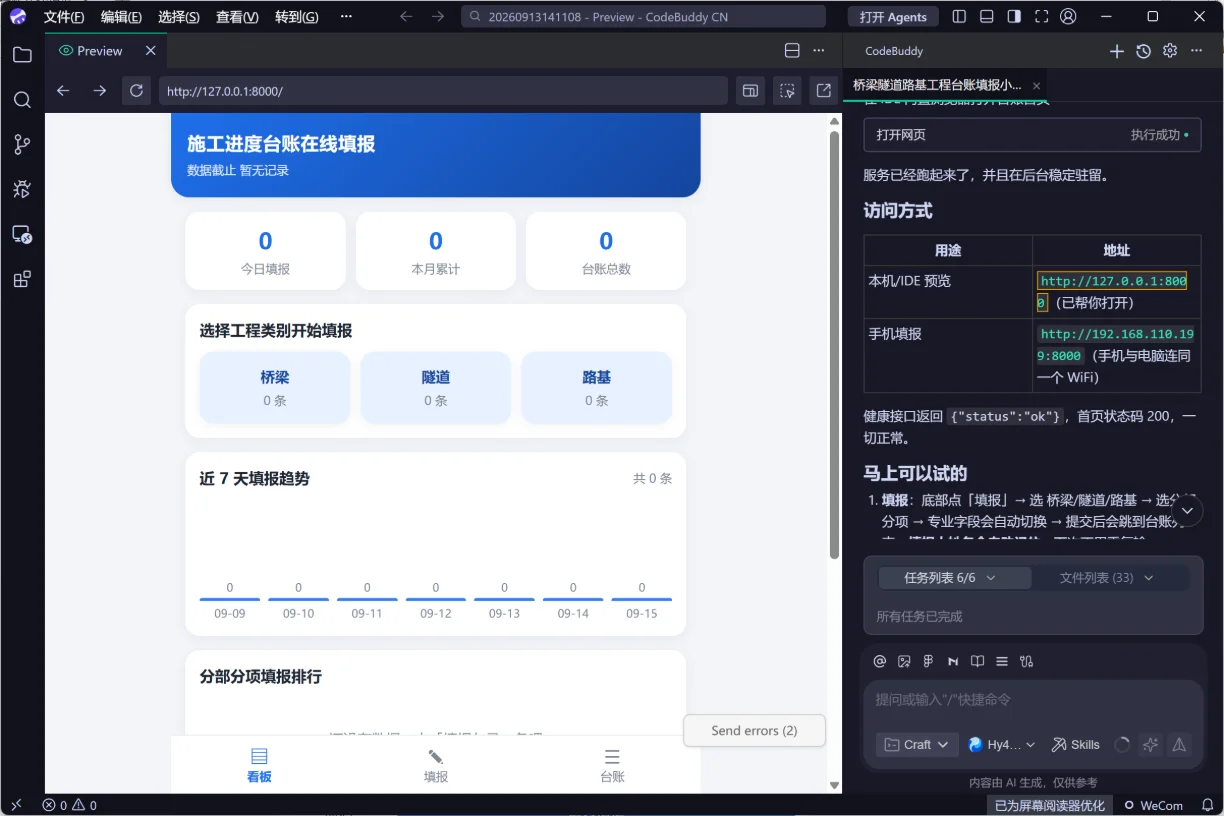Screen dimensions: 1224x816
Task: Expand the 任务列表 6/6 dropdown
Action: 955,578
